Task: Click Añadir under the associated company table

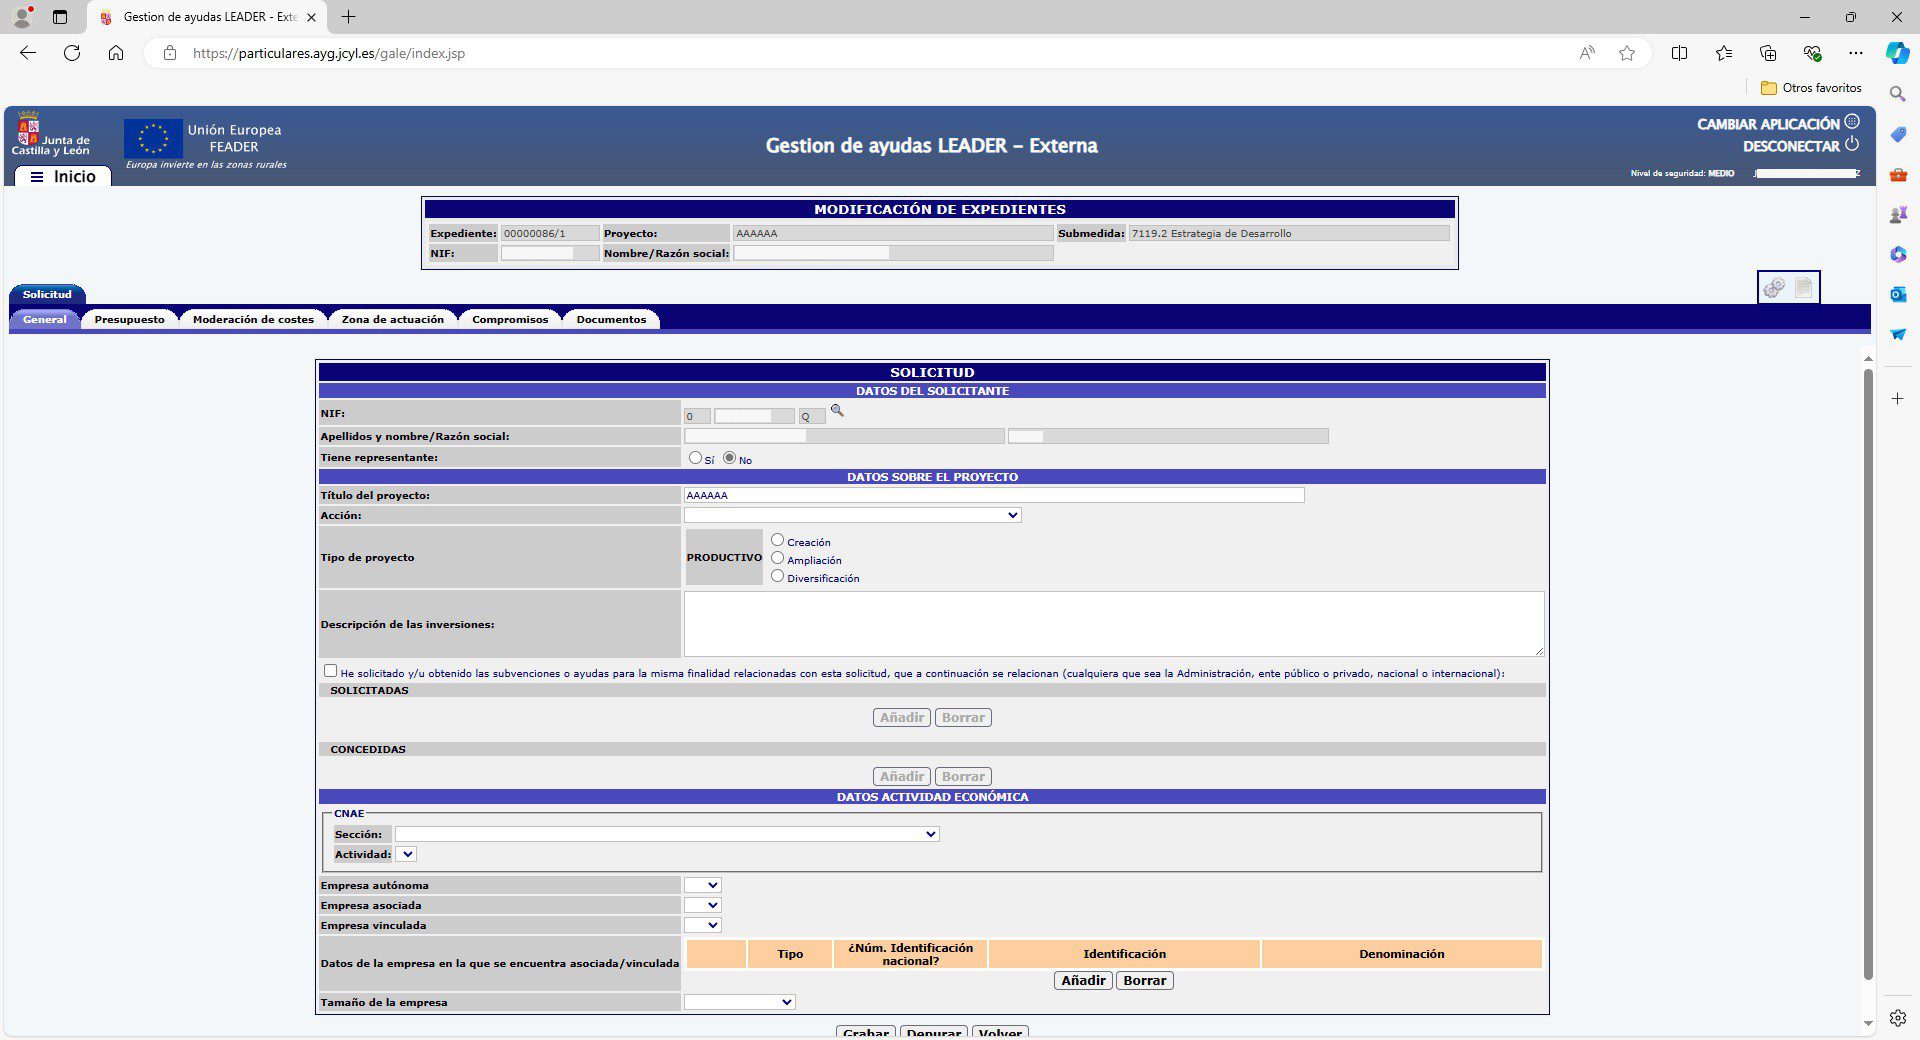Action: 1083,981
